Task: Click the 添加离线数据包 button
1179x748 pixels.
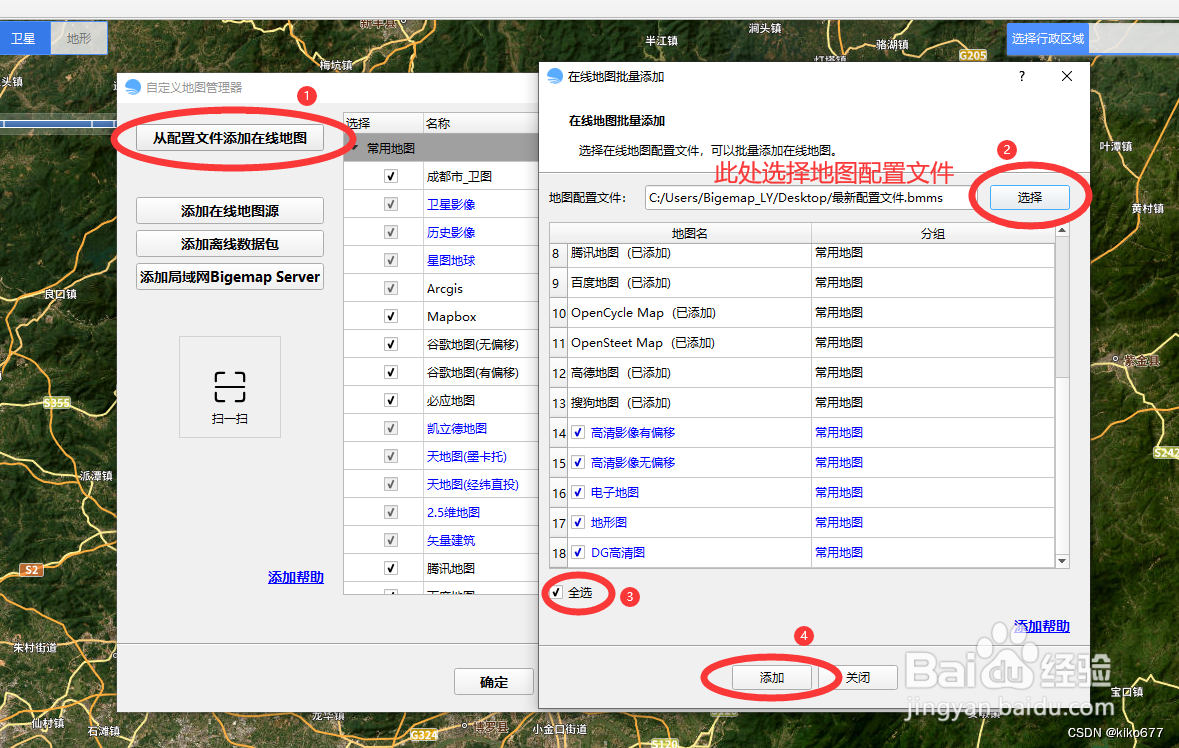Action: (x=229, y=243)
